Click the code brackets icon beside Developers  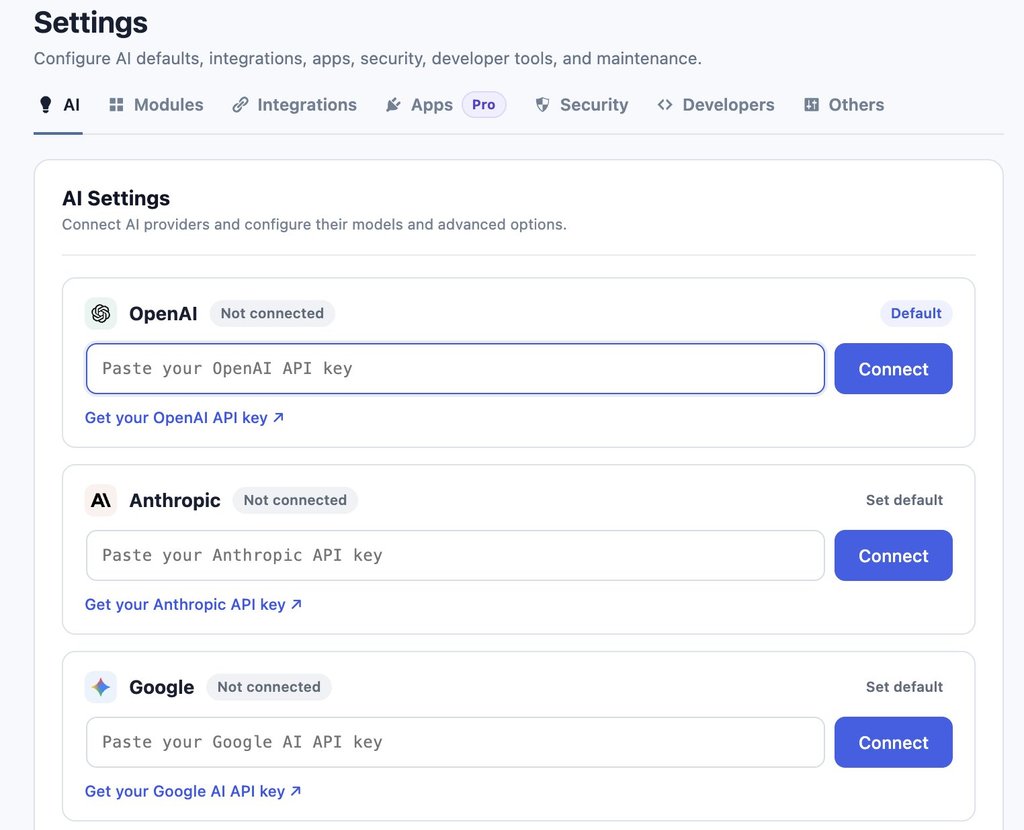665,105
